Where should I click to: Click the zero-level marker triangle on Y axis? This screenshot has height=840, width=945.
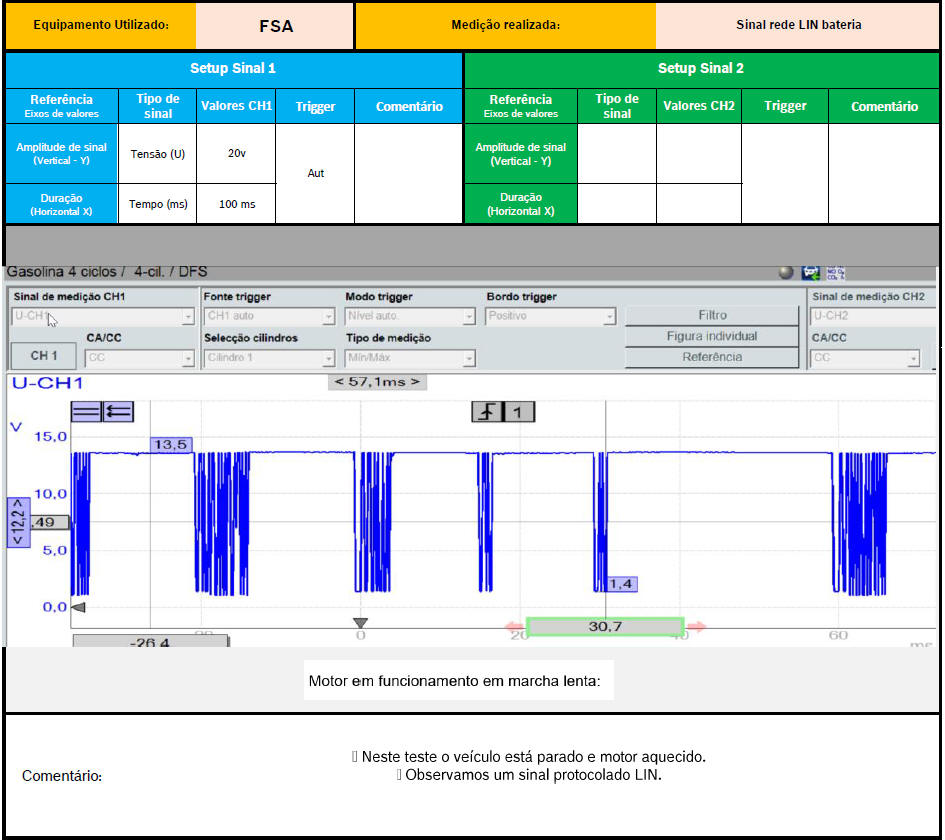(x=78, y=607)
